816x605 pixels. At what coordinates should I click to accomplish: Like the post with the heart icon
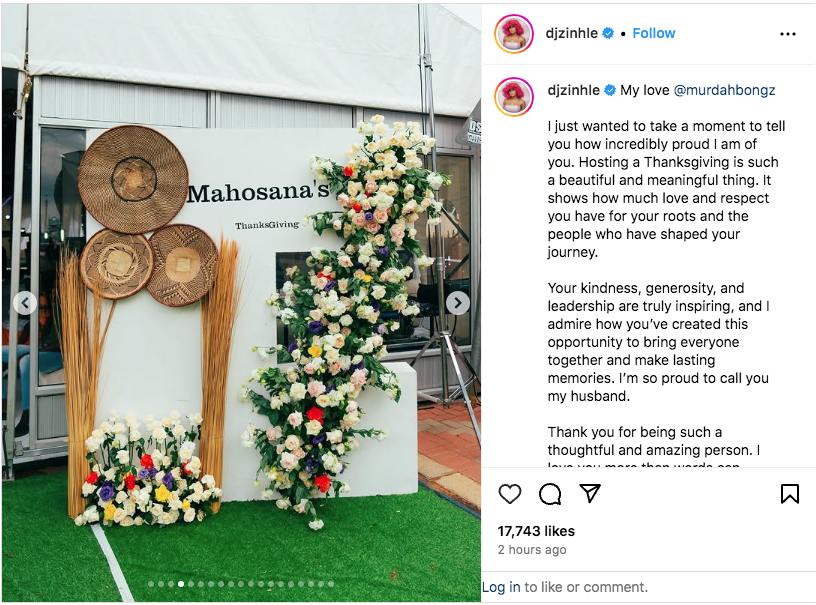(x=509, y=494)
